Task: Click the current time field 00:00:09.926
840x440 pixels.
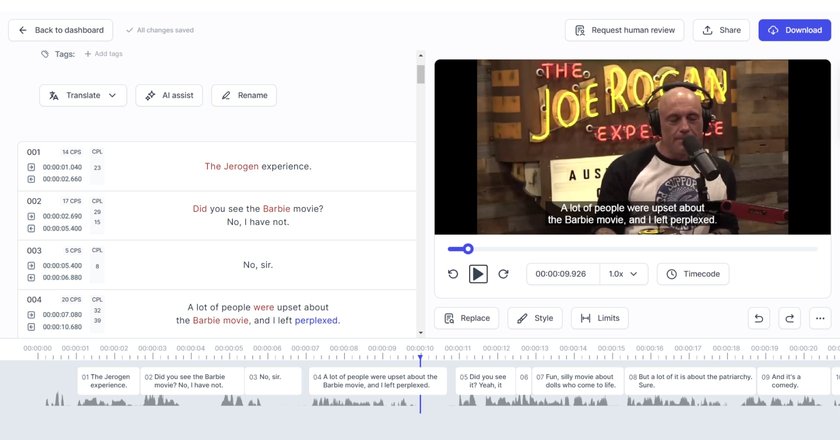Action: 561,274
